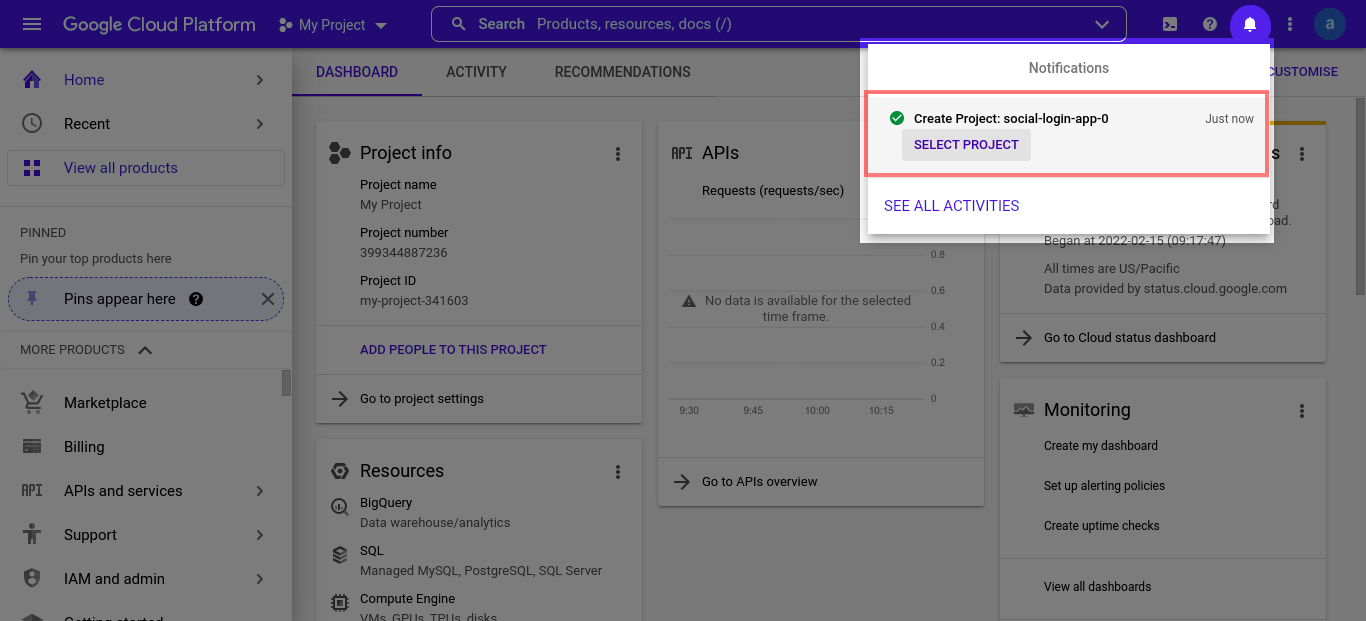Click the View all products grid icon
The width and height of the screenshot is (1366, 621).
click(32, 168)
